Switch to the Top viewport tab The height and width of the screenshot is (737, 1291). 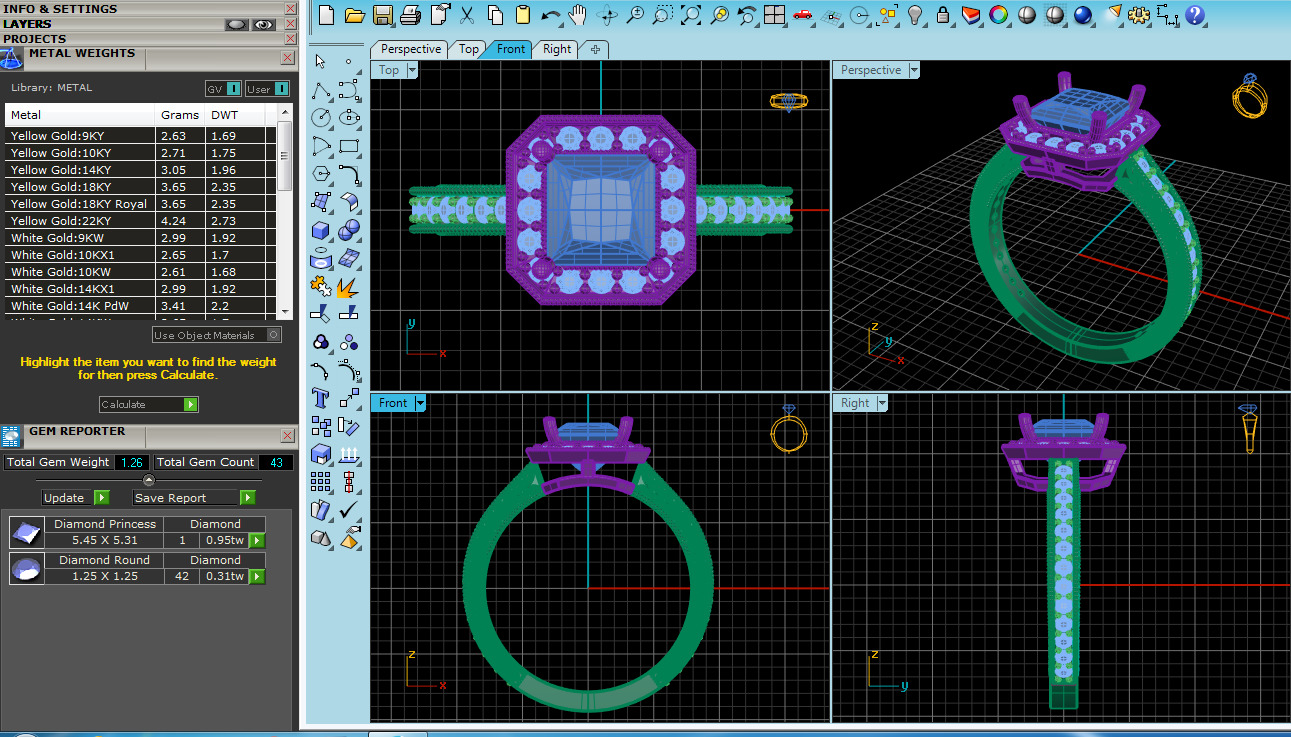(x=469, y=49)
